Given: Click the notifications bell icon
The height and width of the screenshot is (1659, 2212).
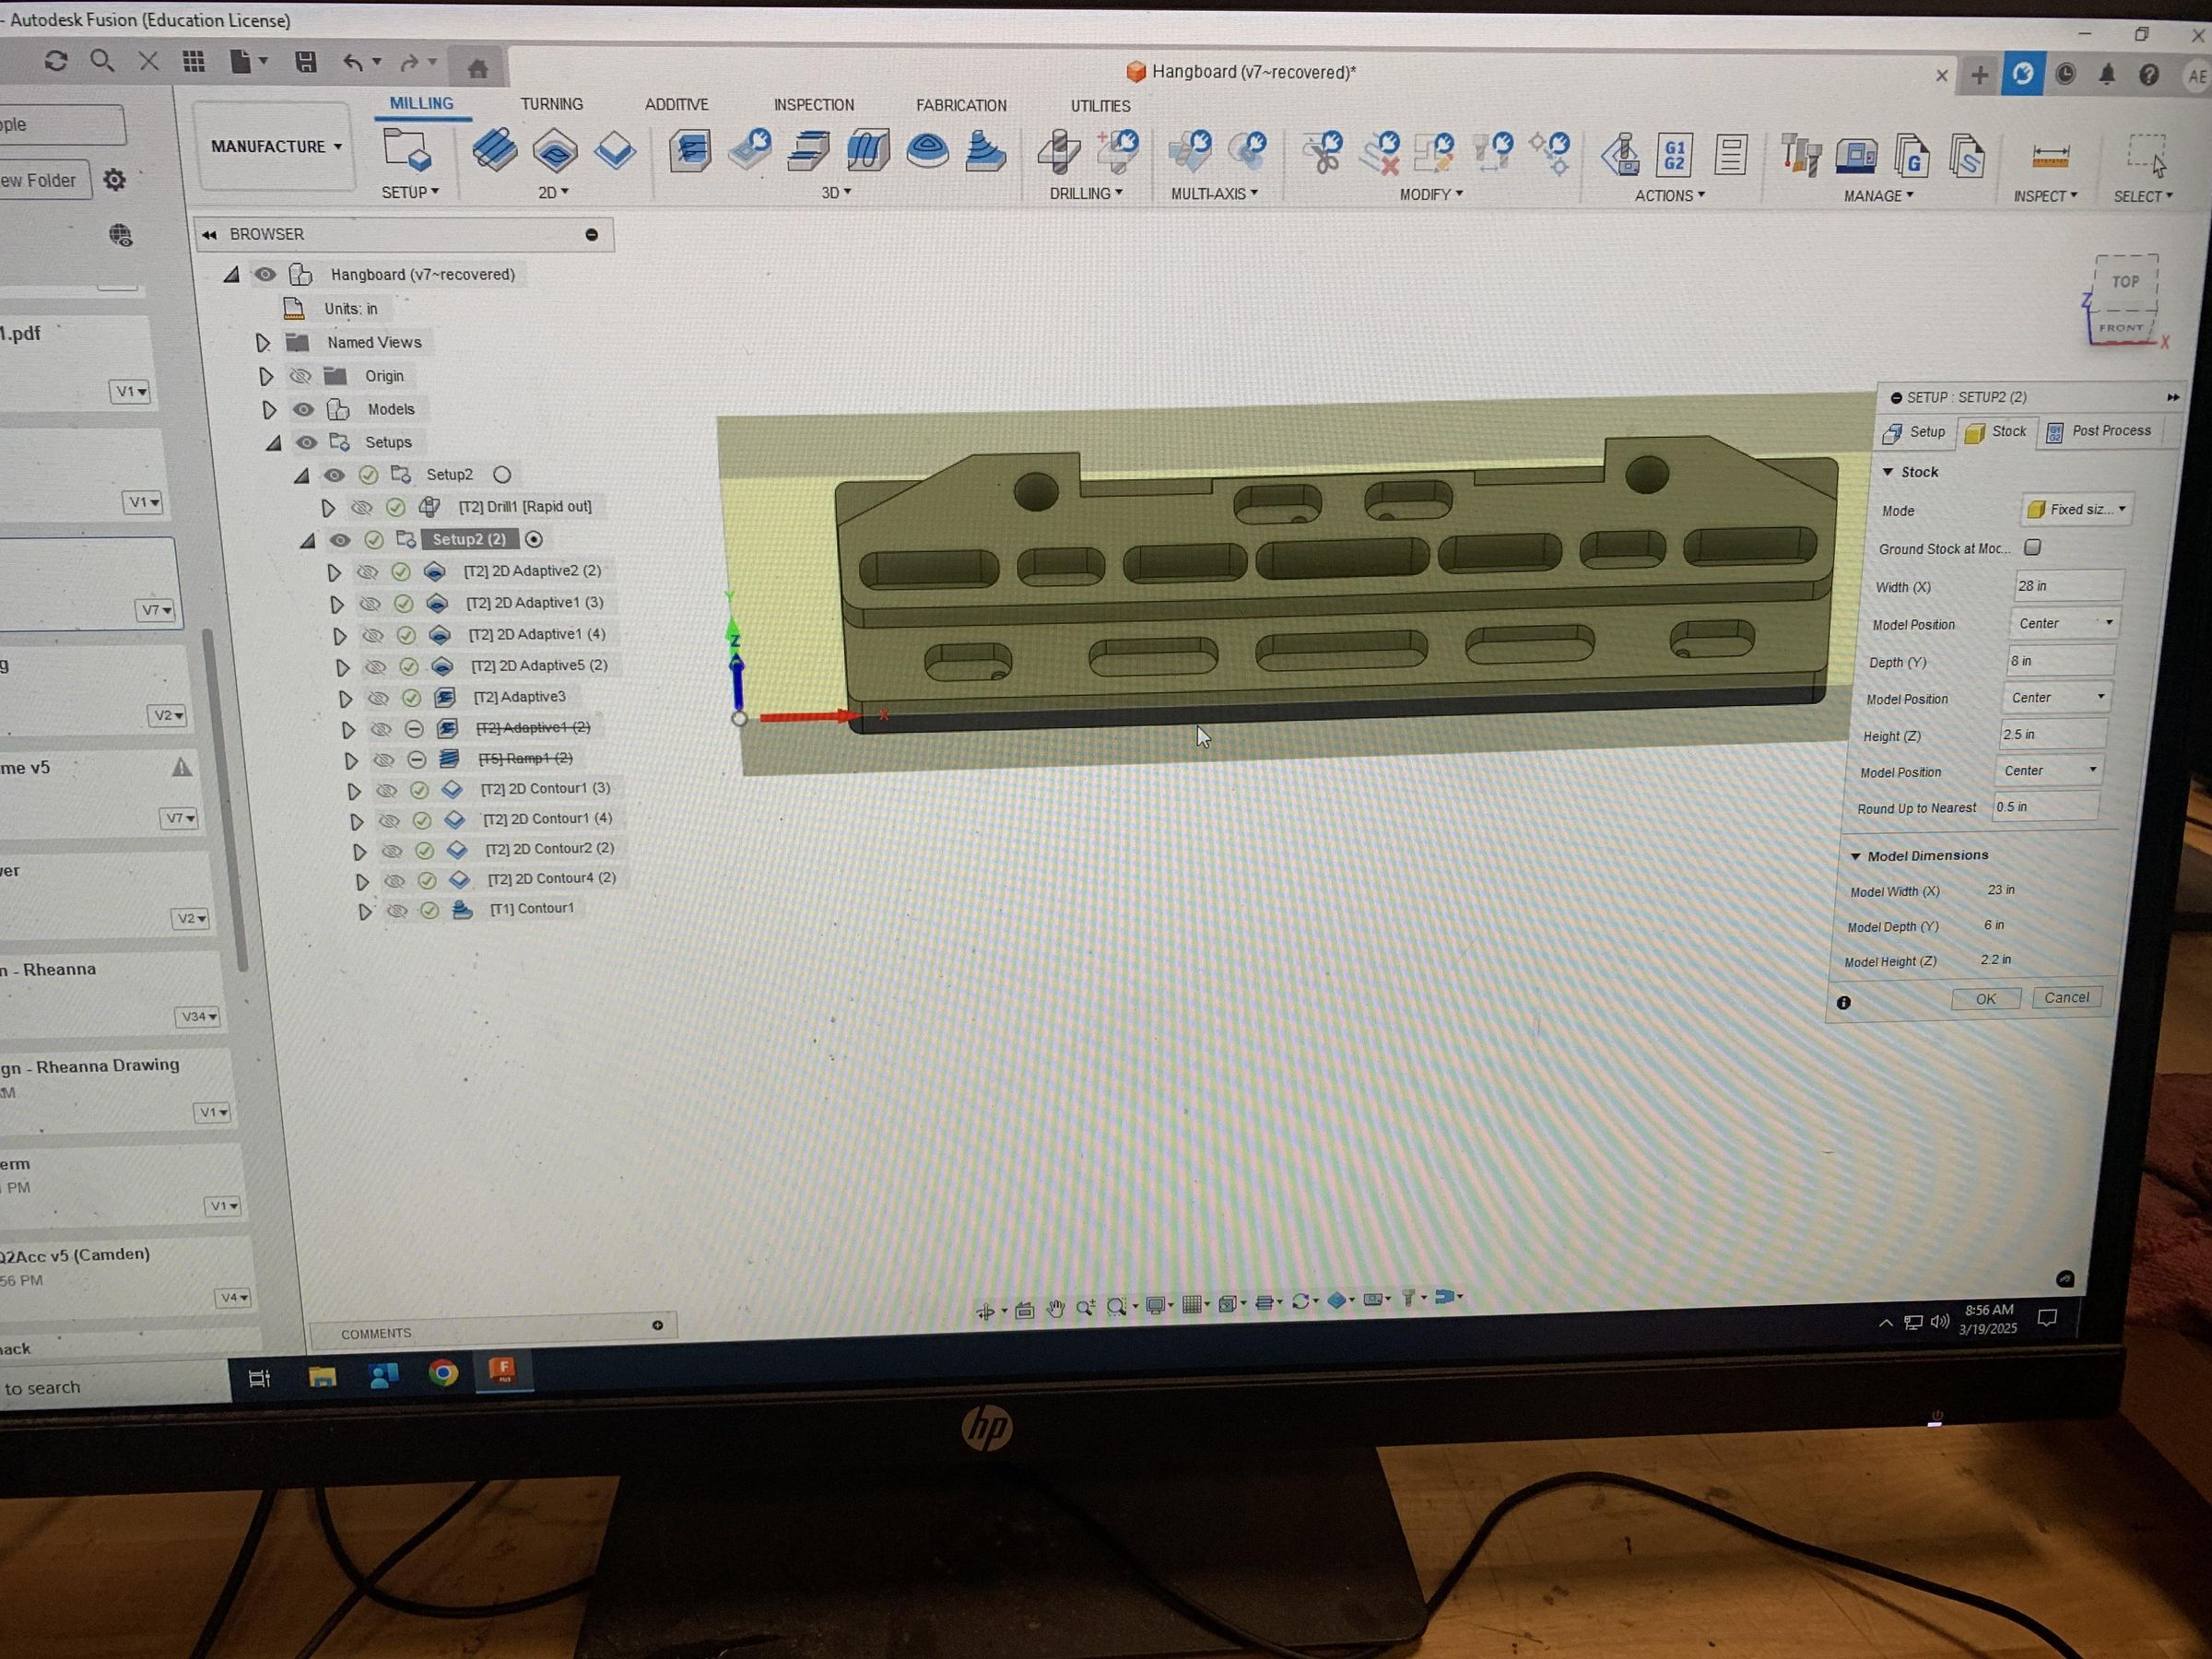Looking at the screenshot, I should tap(2107, 75).
